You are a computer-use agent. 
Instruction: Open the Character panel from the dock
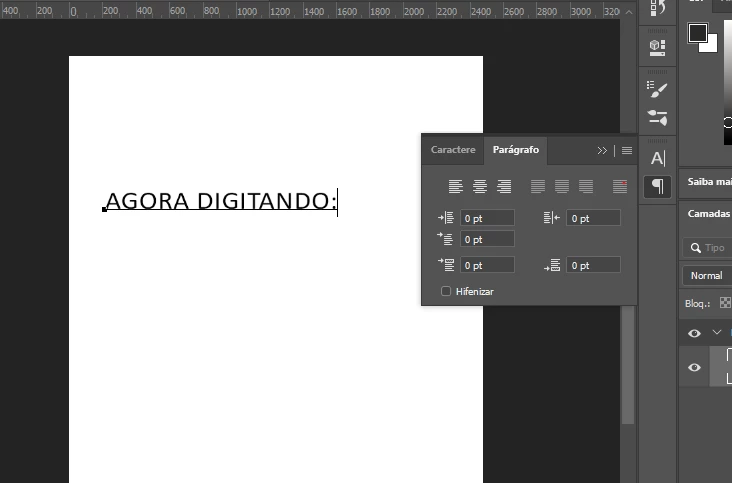pyautogui.click(x=657, y=159)
